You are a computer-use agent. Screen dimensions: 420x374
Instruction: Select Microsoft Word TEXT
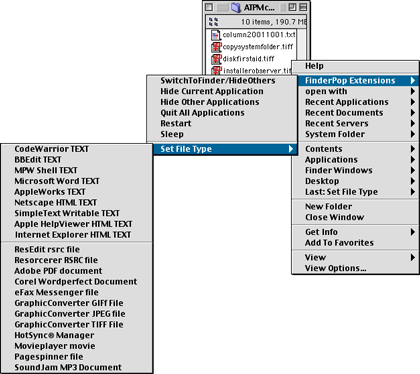(x=77, y=181)
